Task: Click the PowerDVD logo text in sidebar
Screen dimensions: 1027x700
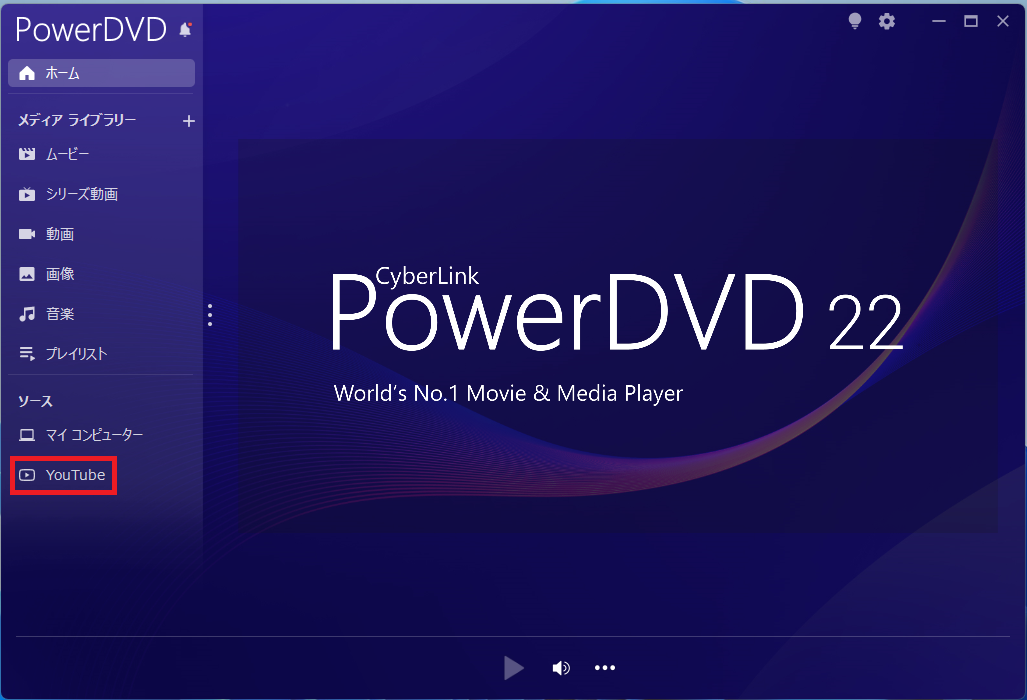Action: tap(91, 29)
